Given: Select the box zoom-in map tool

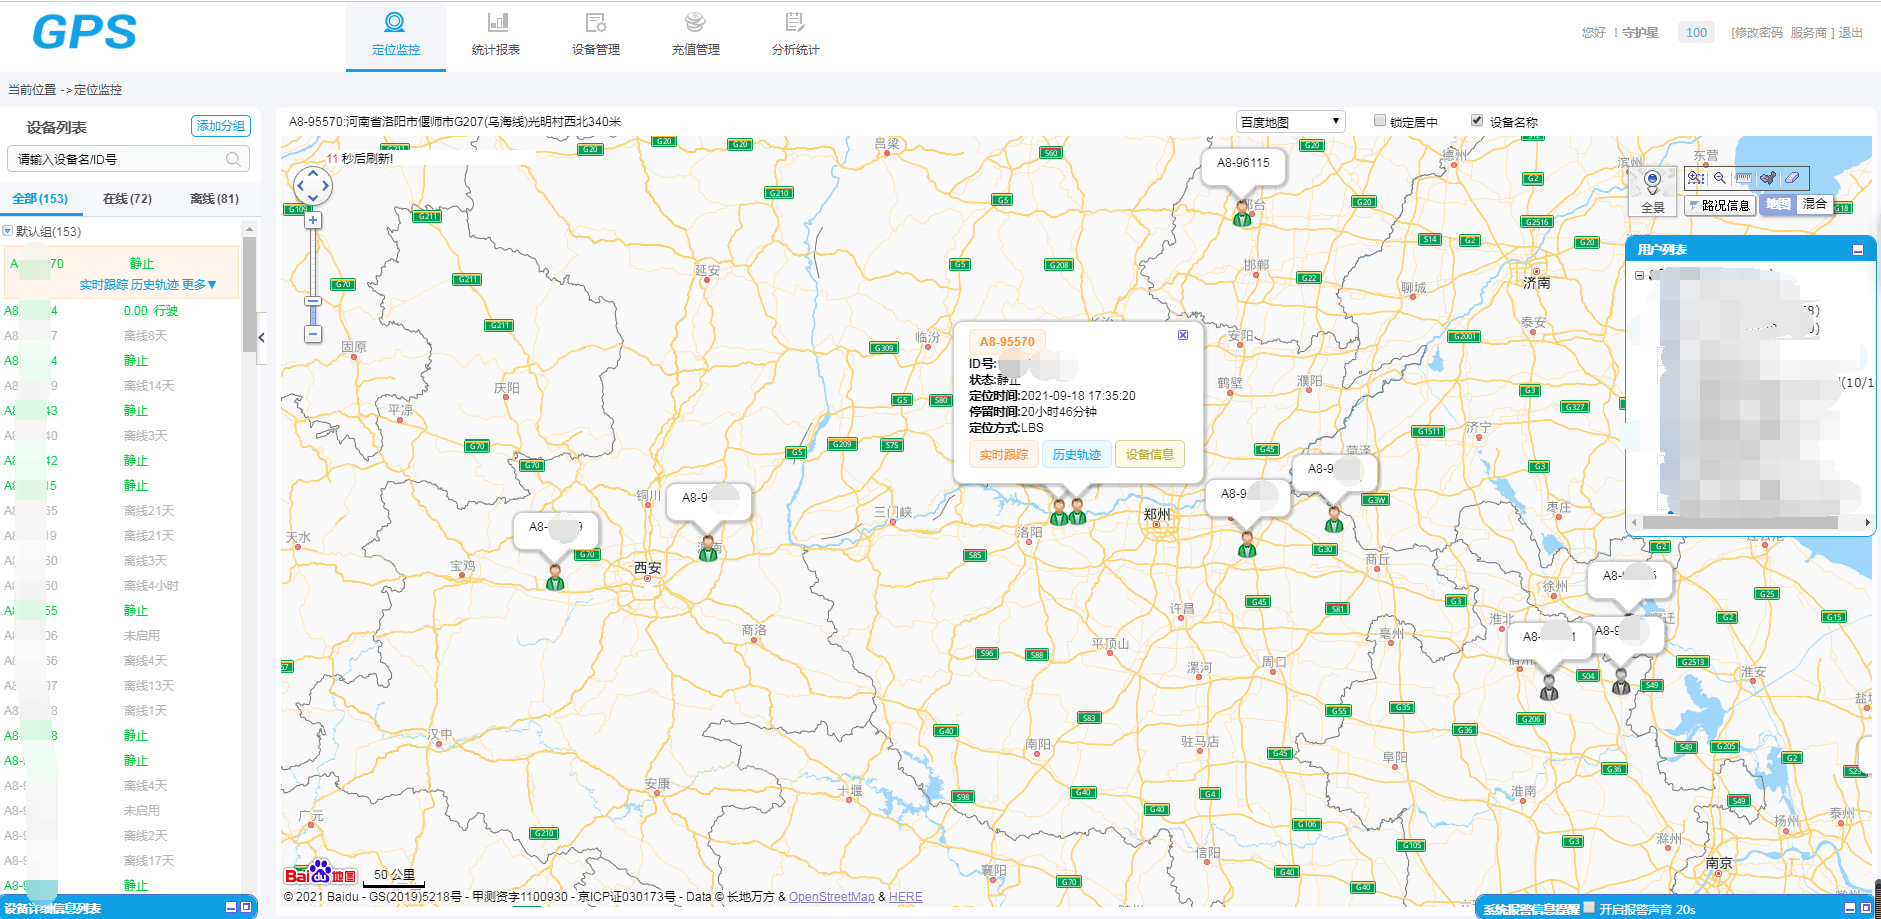Looking at the screenshot, I should click(1696, 178).
